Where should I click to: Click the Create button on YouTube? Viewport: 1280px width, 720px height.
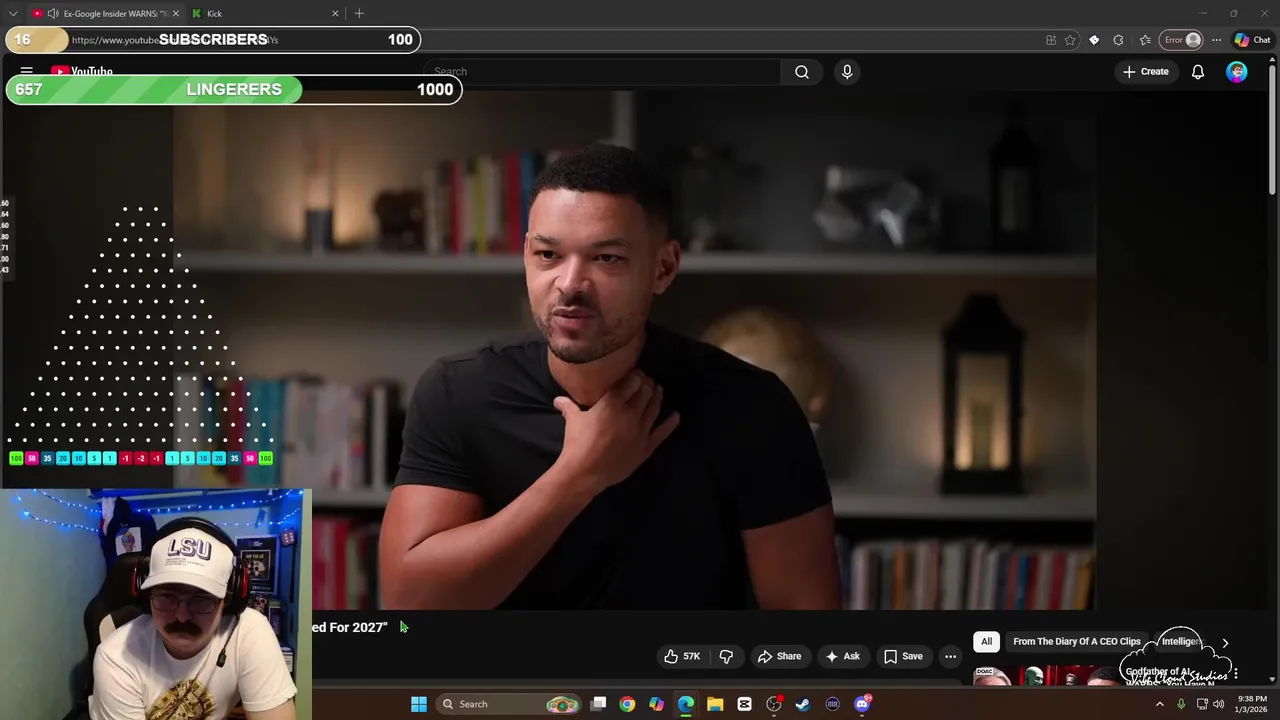coord(1145,72)
